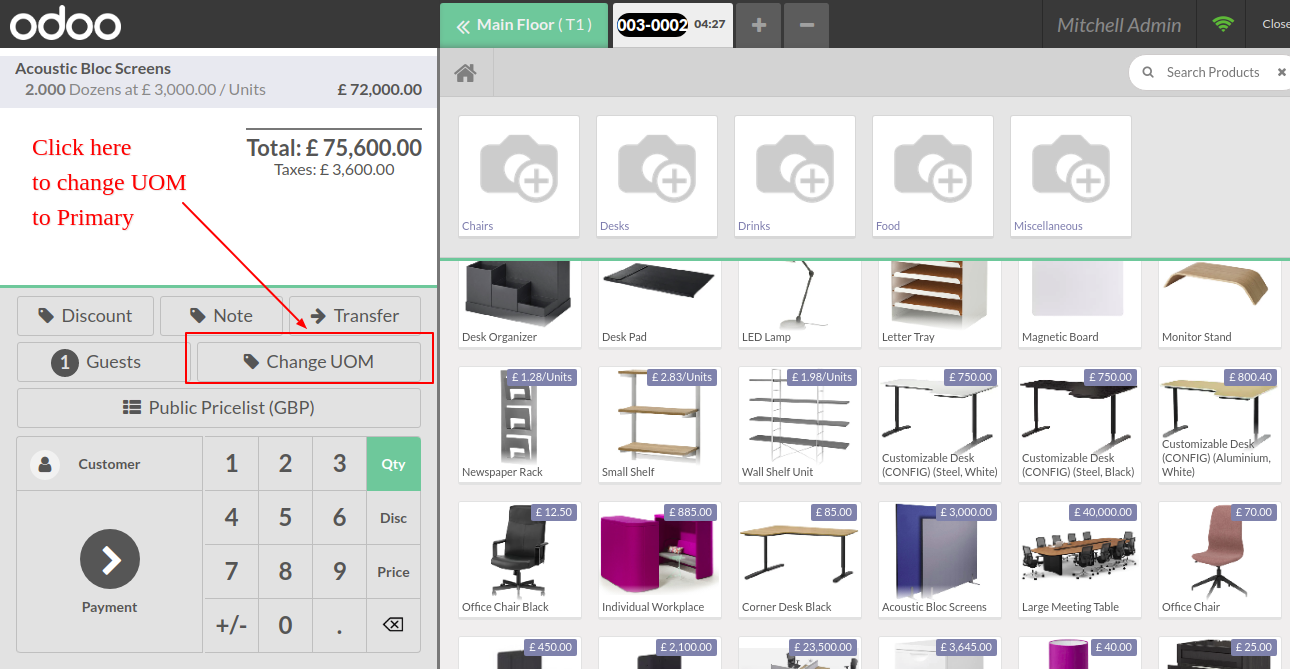Click the magnifier icon in search box

point(1148,72)
